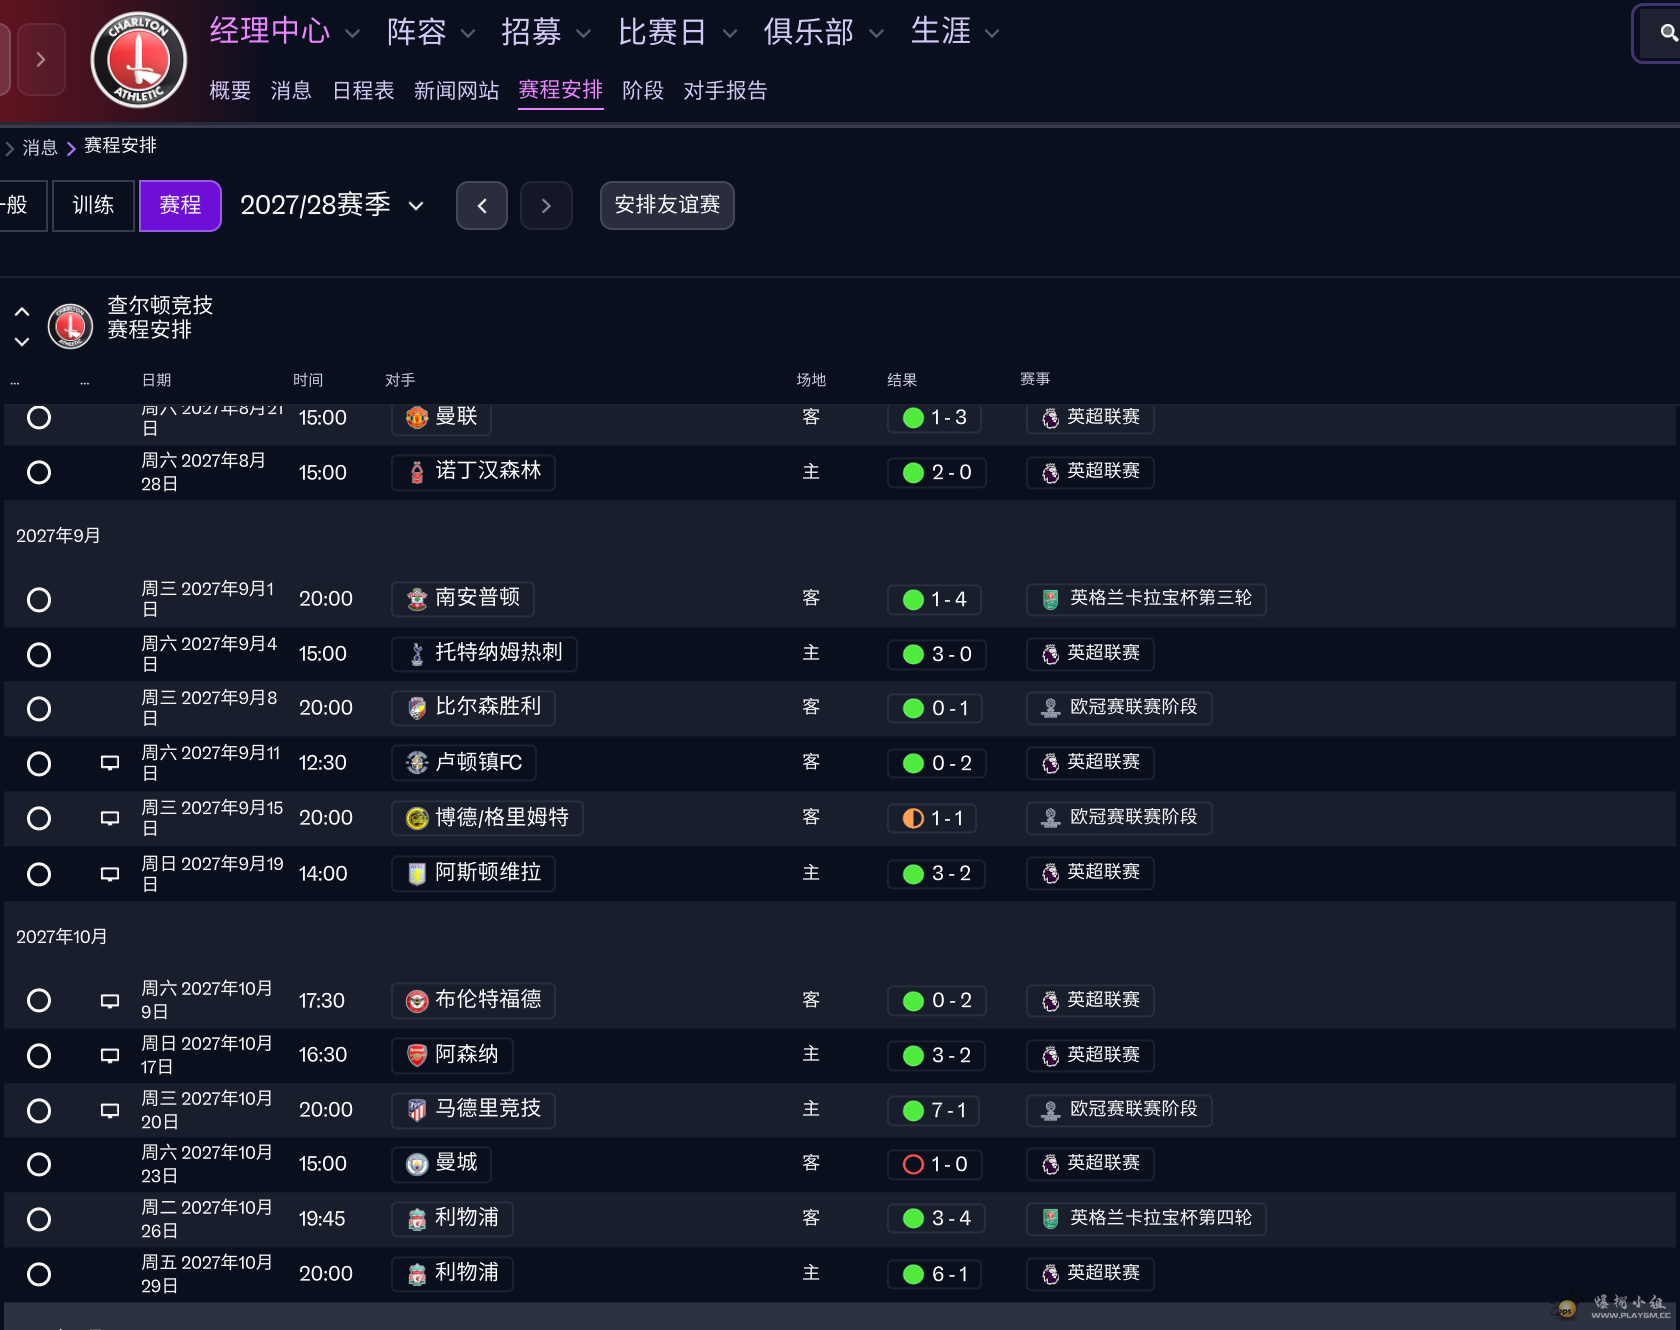The height and width of the screenshot is (1330, 1680).
Task: Select the radio circle for October 29 Liverpool match
Action: click(39, 1274)
